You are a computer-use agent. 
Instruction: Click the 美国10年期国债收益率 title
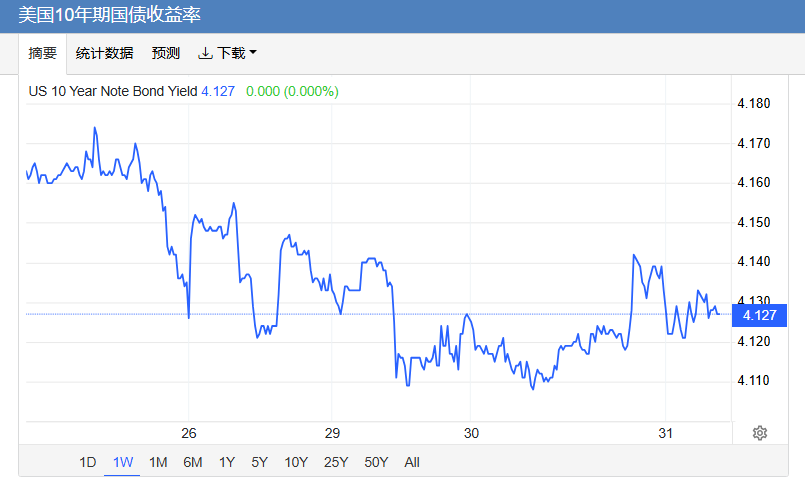(x=109, y=15)
